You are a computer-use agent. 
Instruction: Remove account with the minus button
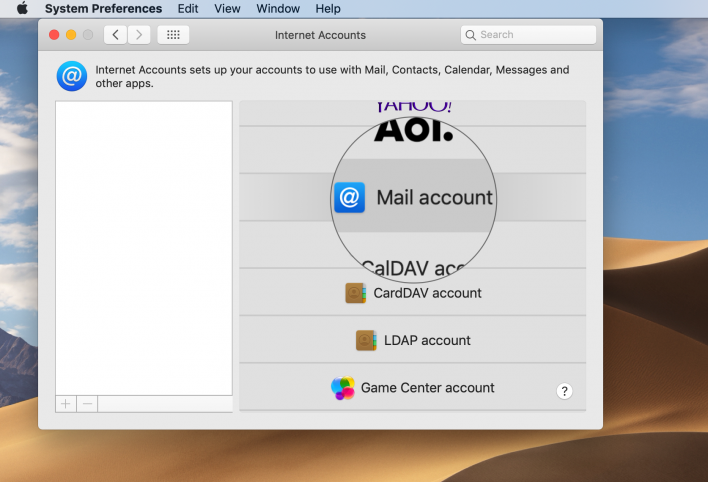pyautogui.click(x=87, y=403)
